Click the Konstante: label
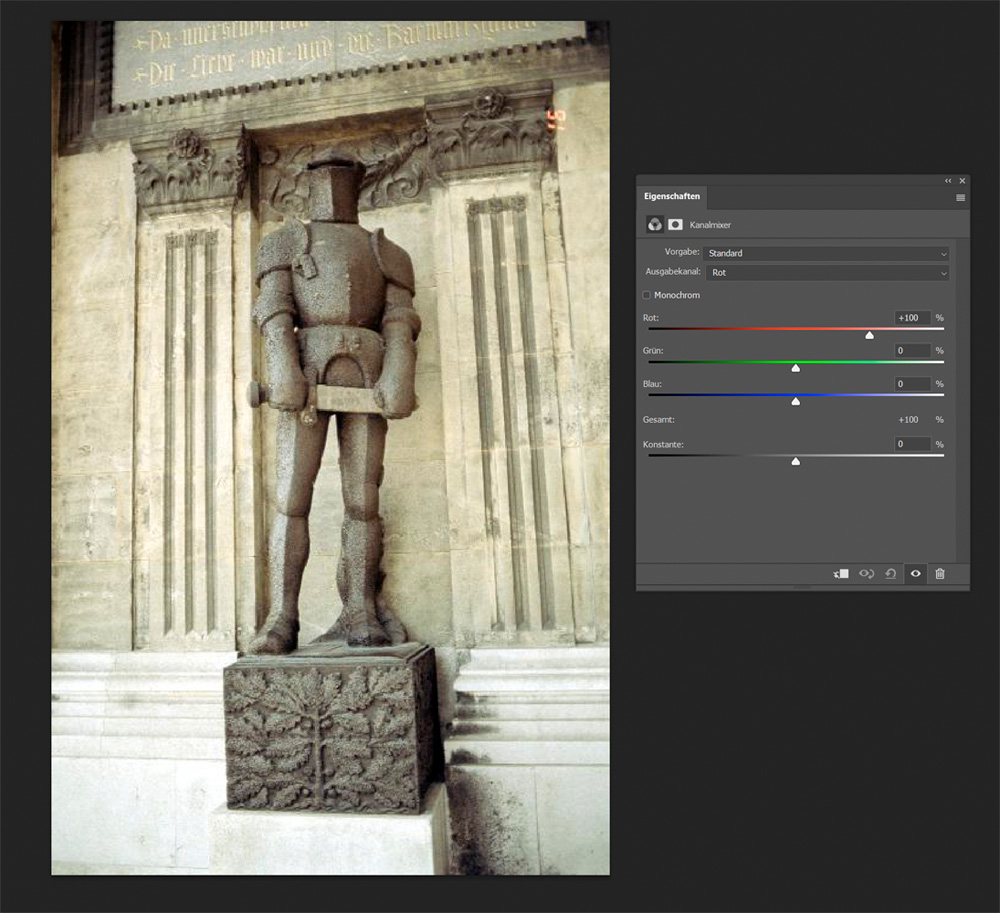The height and width of the screenshot is (913, 1000). pyautogui.click(x=663, y=444)
